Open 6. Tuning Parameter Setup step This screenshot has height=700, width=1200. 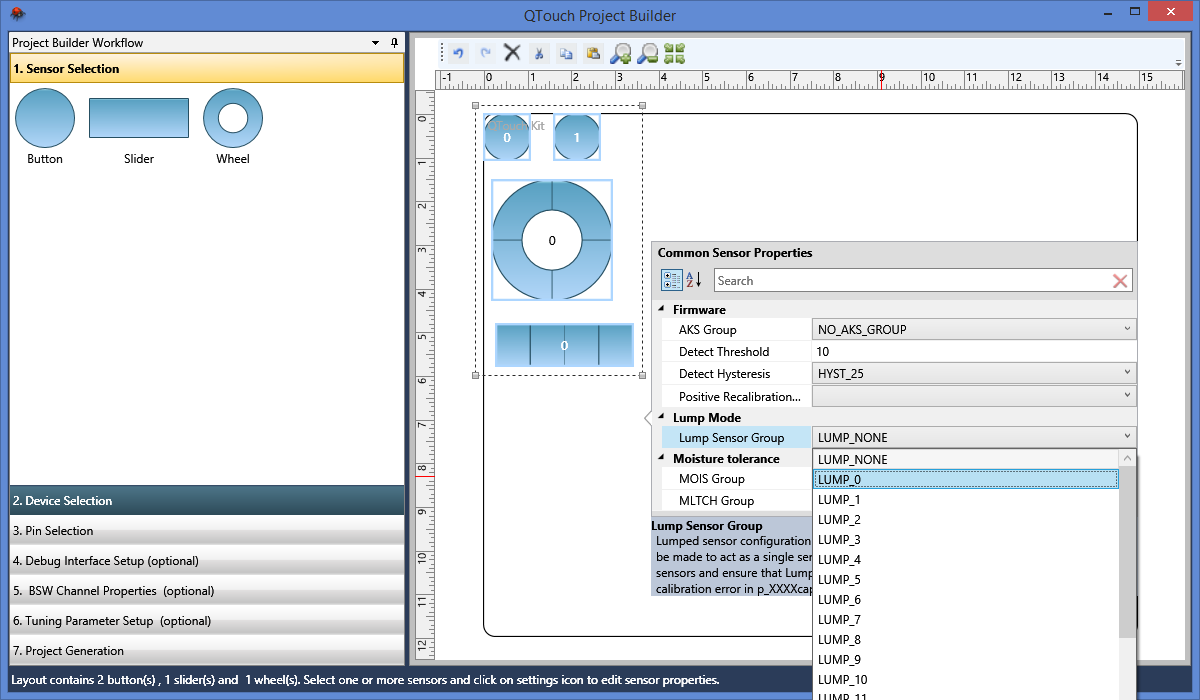tap(207, 620)
